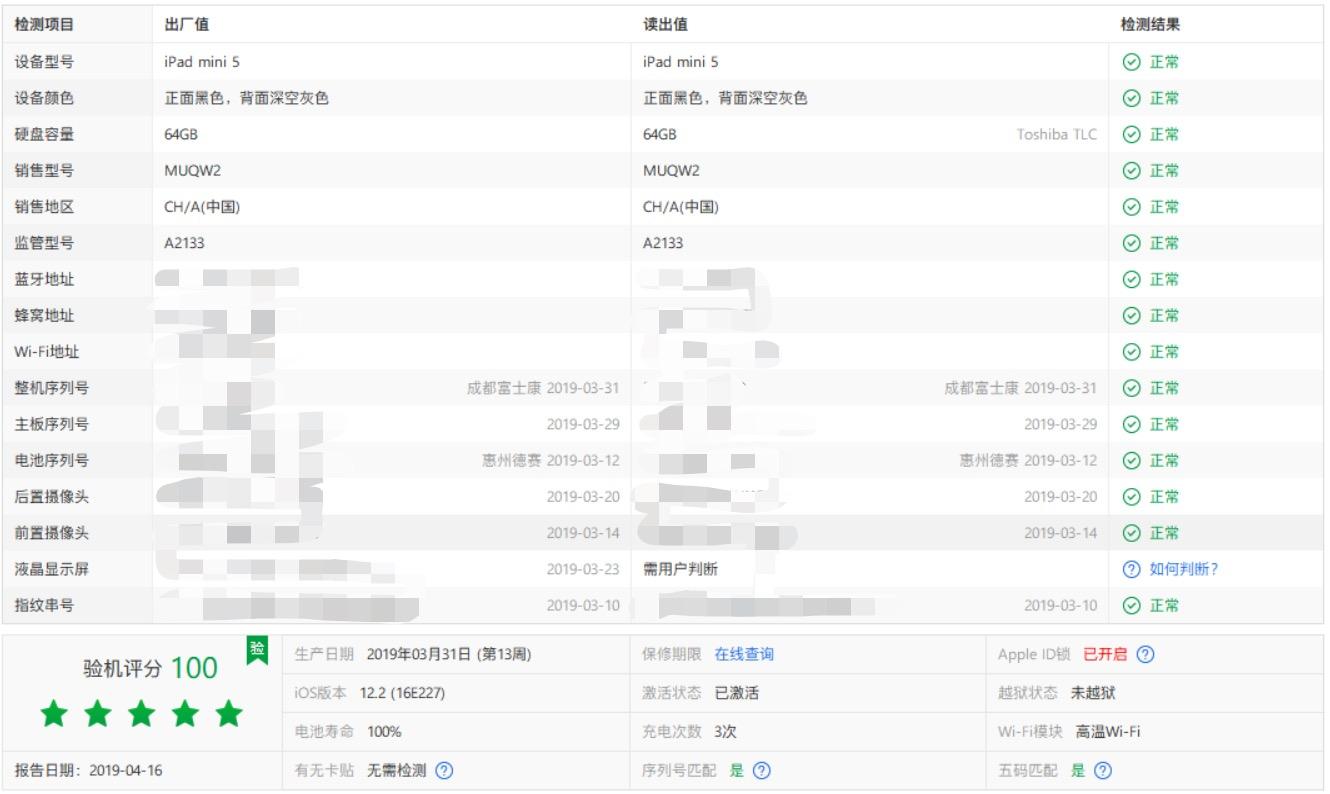Click the third green star rating icon
1330x794 pixels.
click(x=142, y=713)
